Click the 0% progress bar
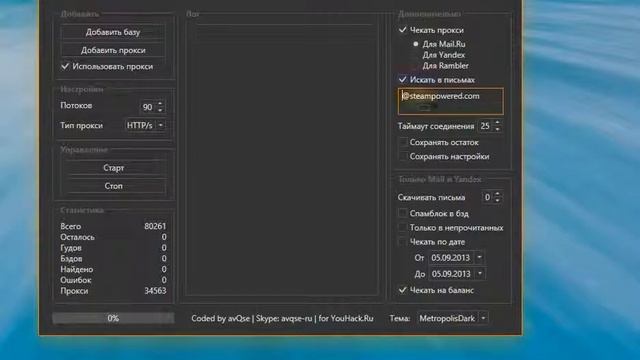The image size is (640, 360). point(113,318)
